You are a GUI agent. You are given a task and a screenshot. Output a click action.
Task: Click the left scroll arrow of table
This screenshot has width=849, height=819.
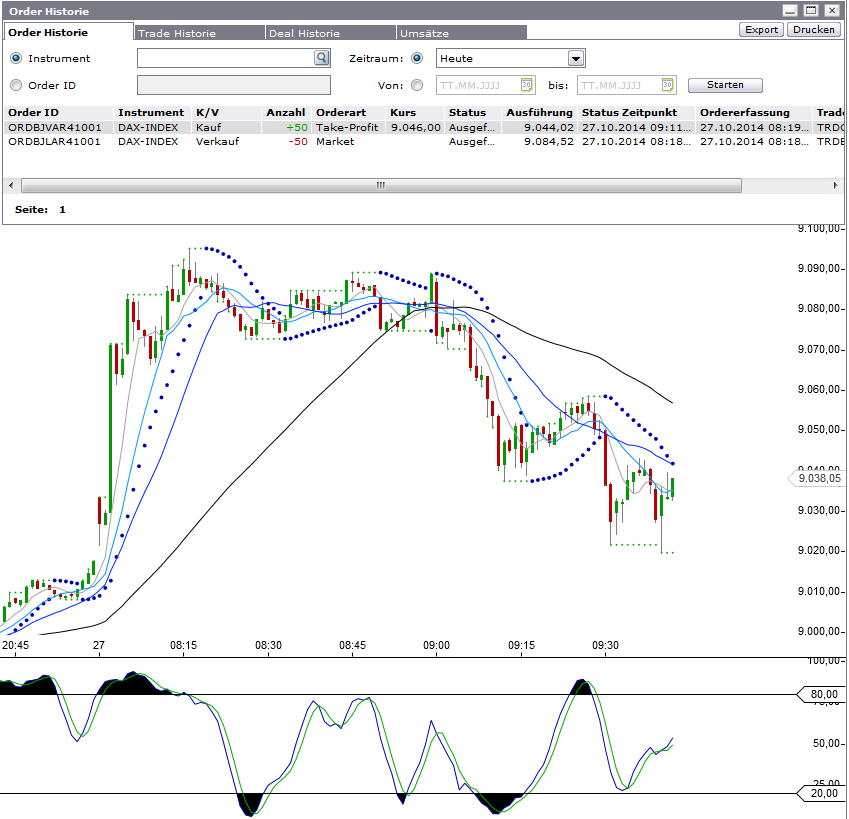(x=11, y=185)
